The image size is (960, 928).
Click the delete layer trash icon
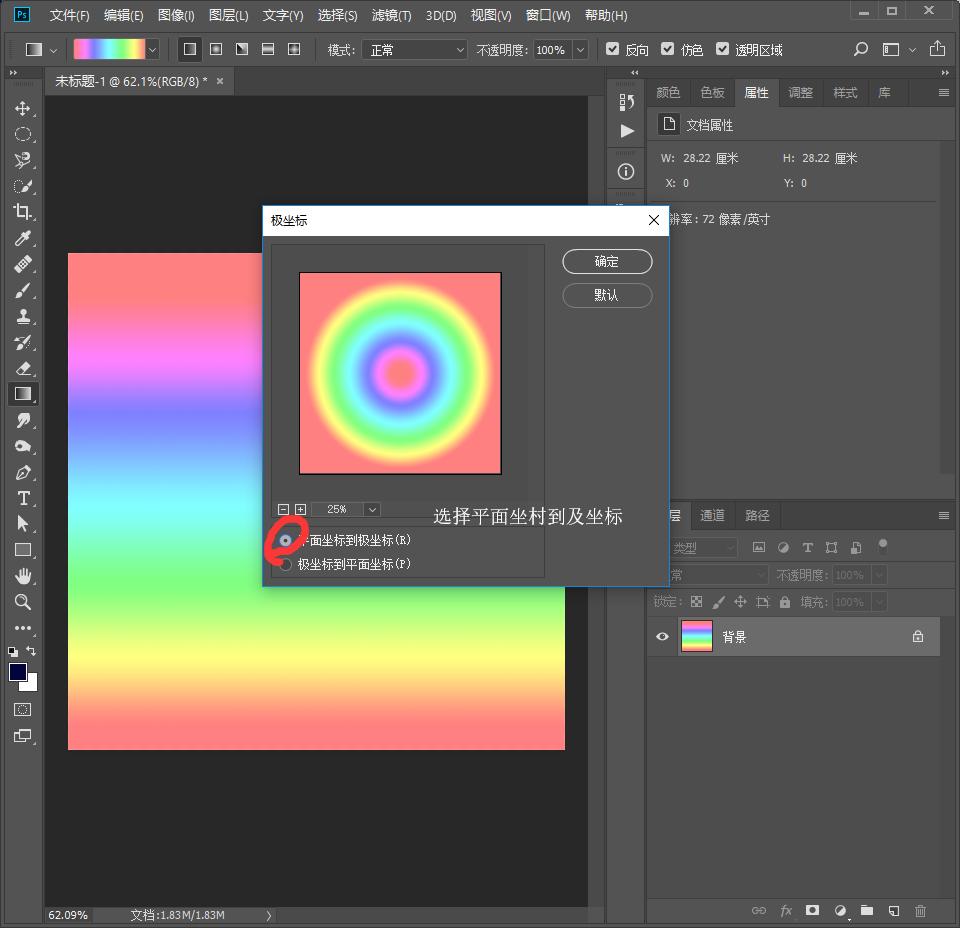pos(920,910)
